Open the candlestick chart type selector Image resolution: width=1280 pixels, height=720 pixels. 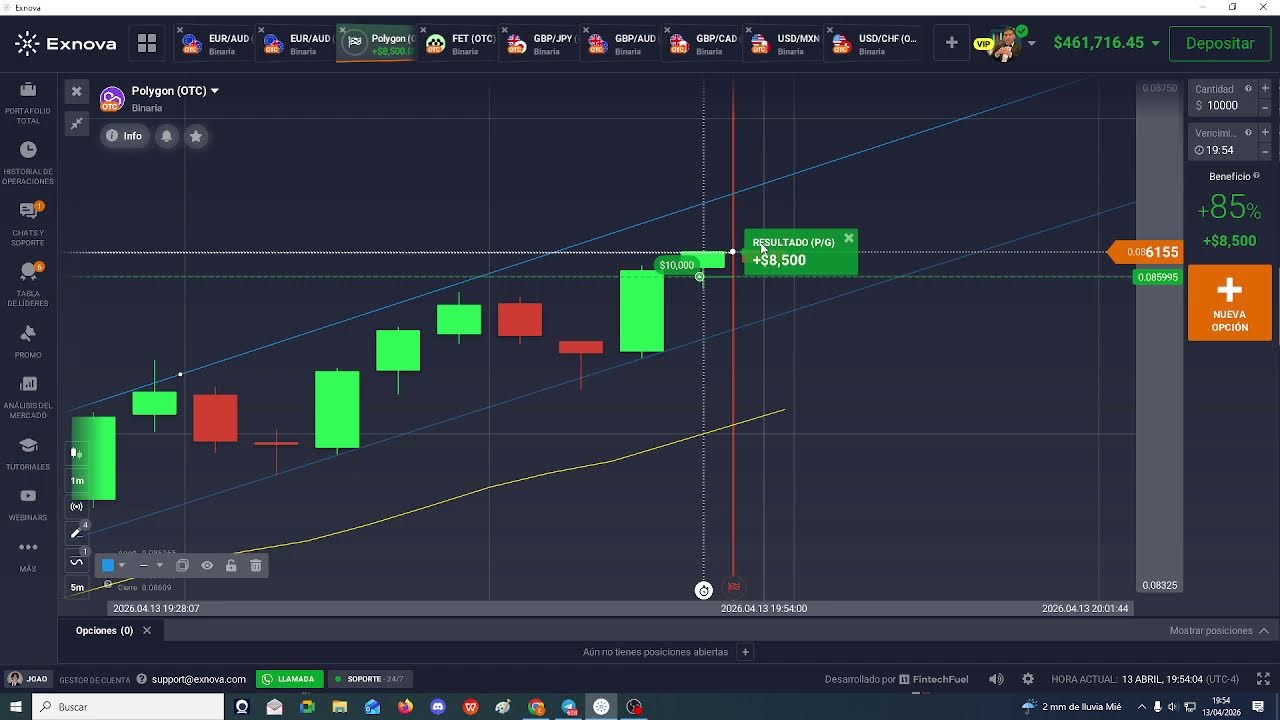pos(76,453)
